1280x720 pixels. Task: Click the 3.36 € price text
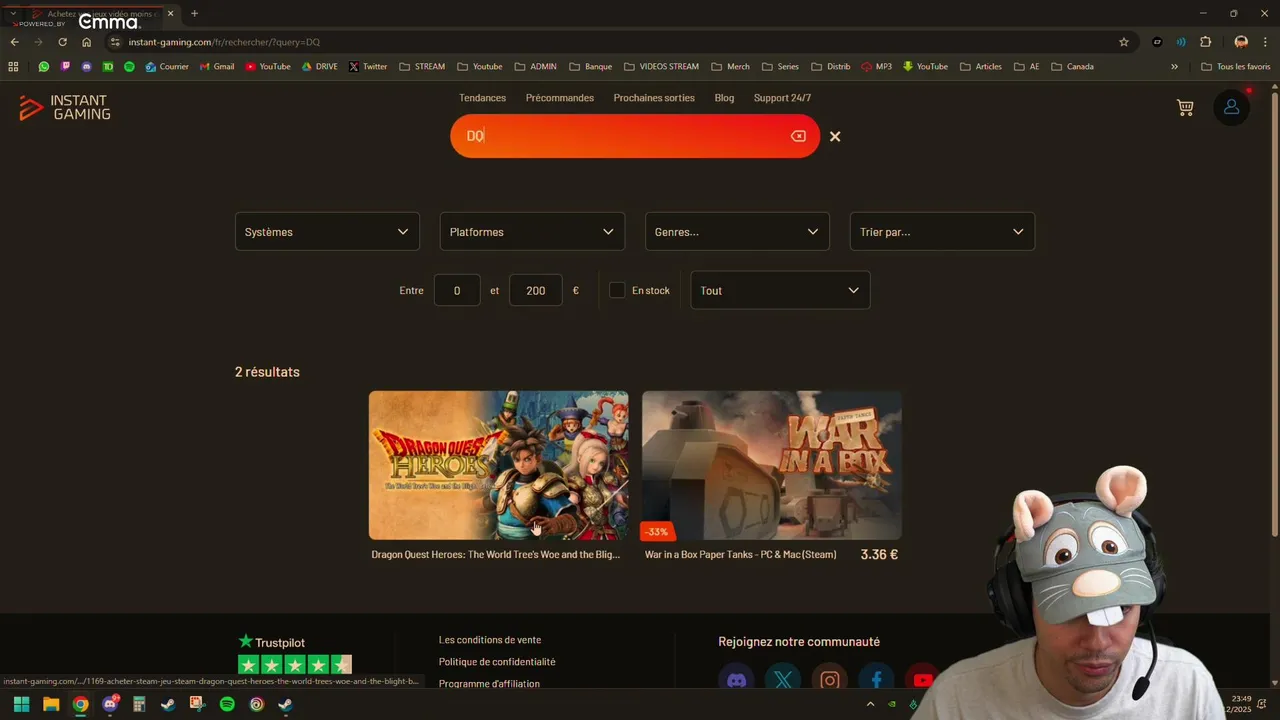click(x=879, y=554)
